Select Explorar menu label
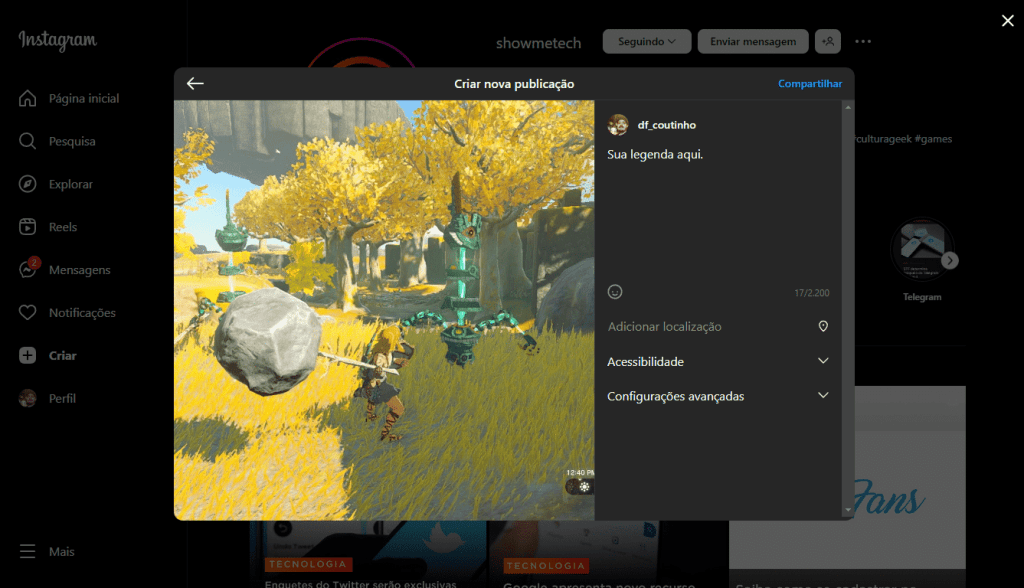This screenshot has height=588, width=1024. click(x=71, y=184)
